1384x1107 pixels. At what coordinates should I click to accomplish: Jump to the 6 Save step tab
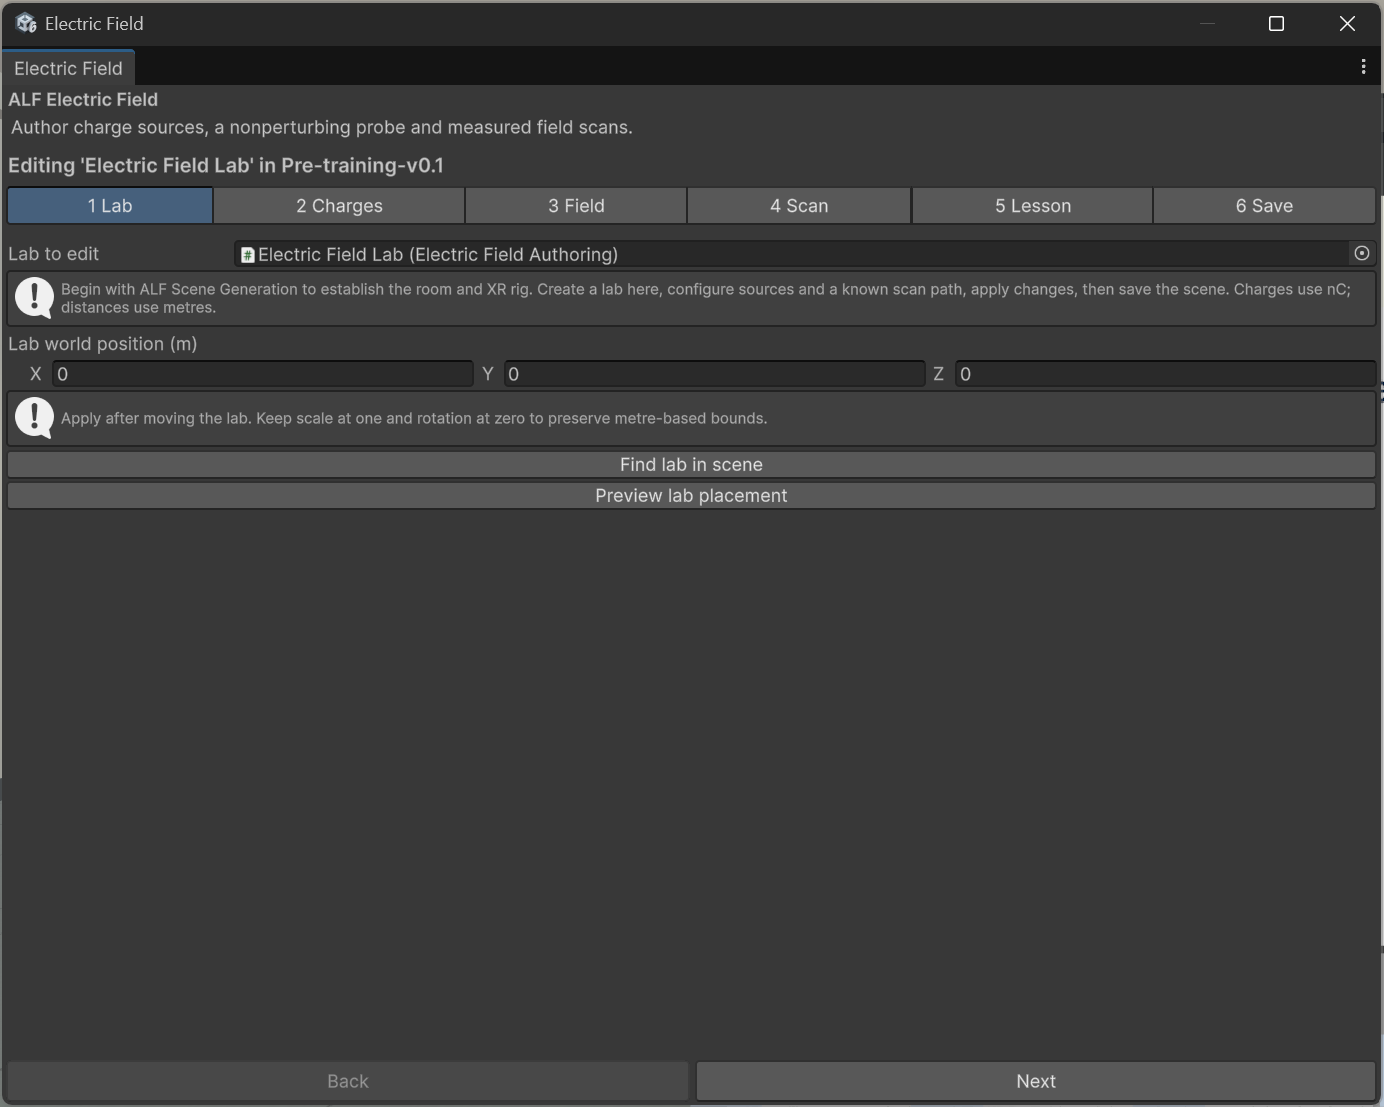click(x=1264, y=206)
